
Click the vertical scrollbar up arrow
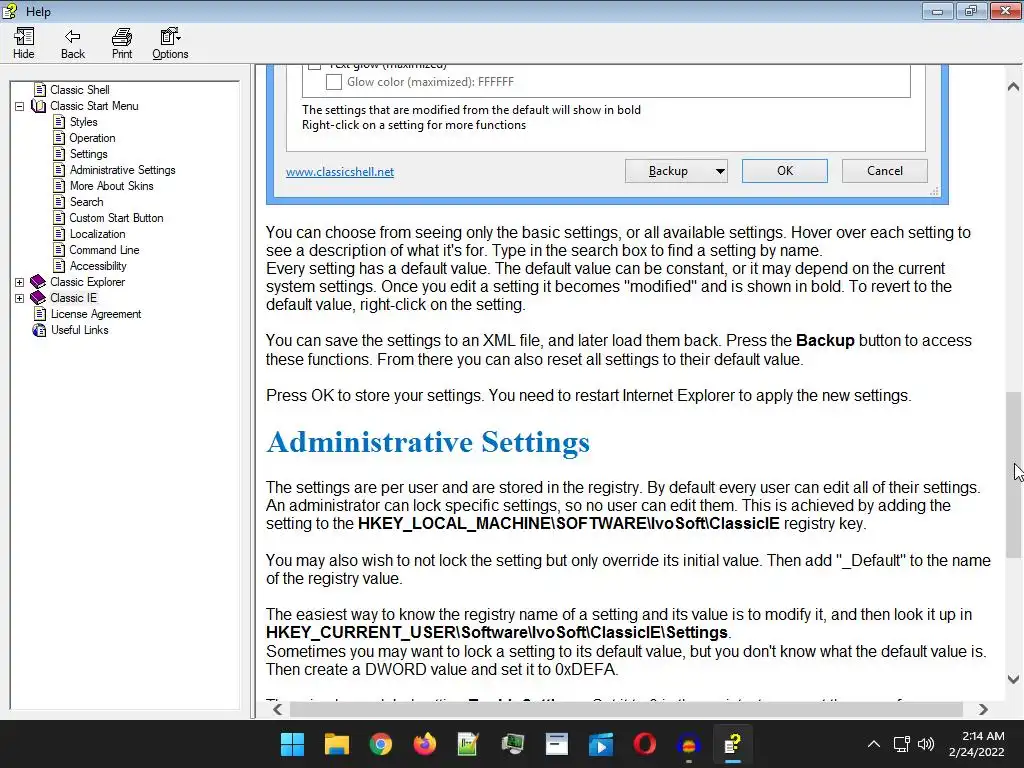click(1013, 86)
